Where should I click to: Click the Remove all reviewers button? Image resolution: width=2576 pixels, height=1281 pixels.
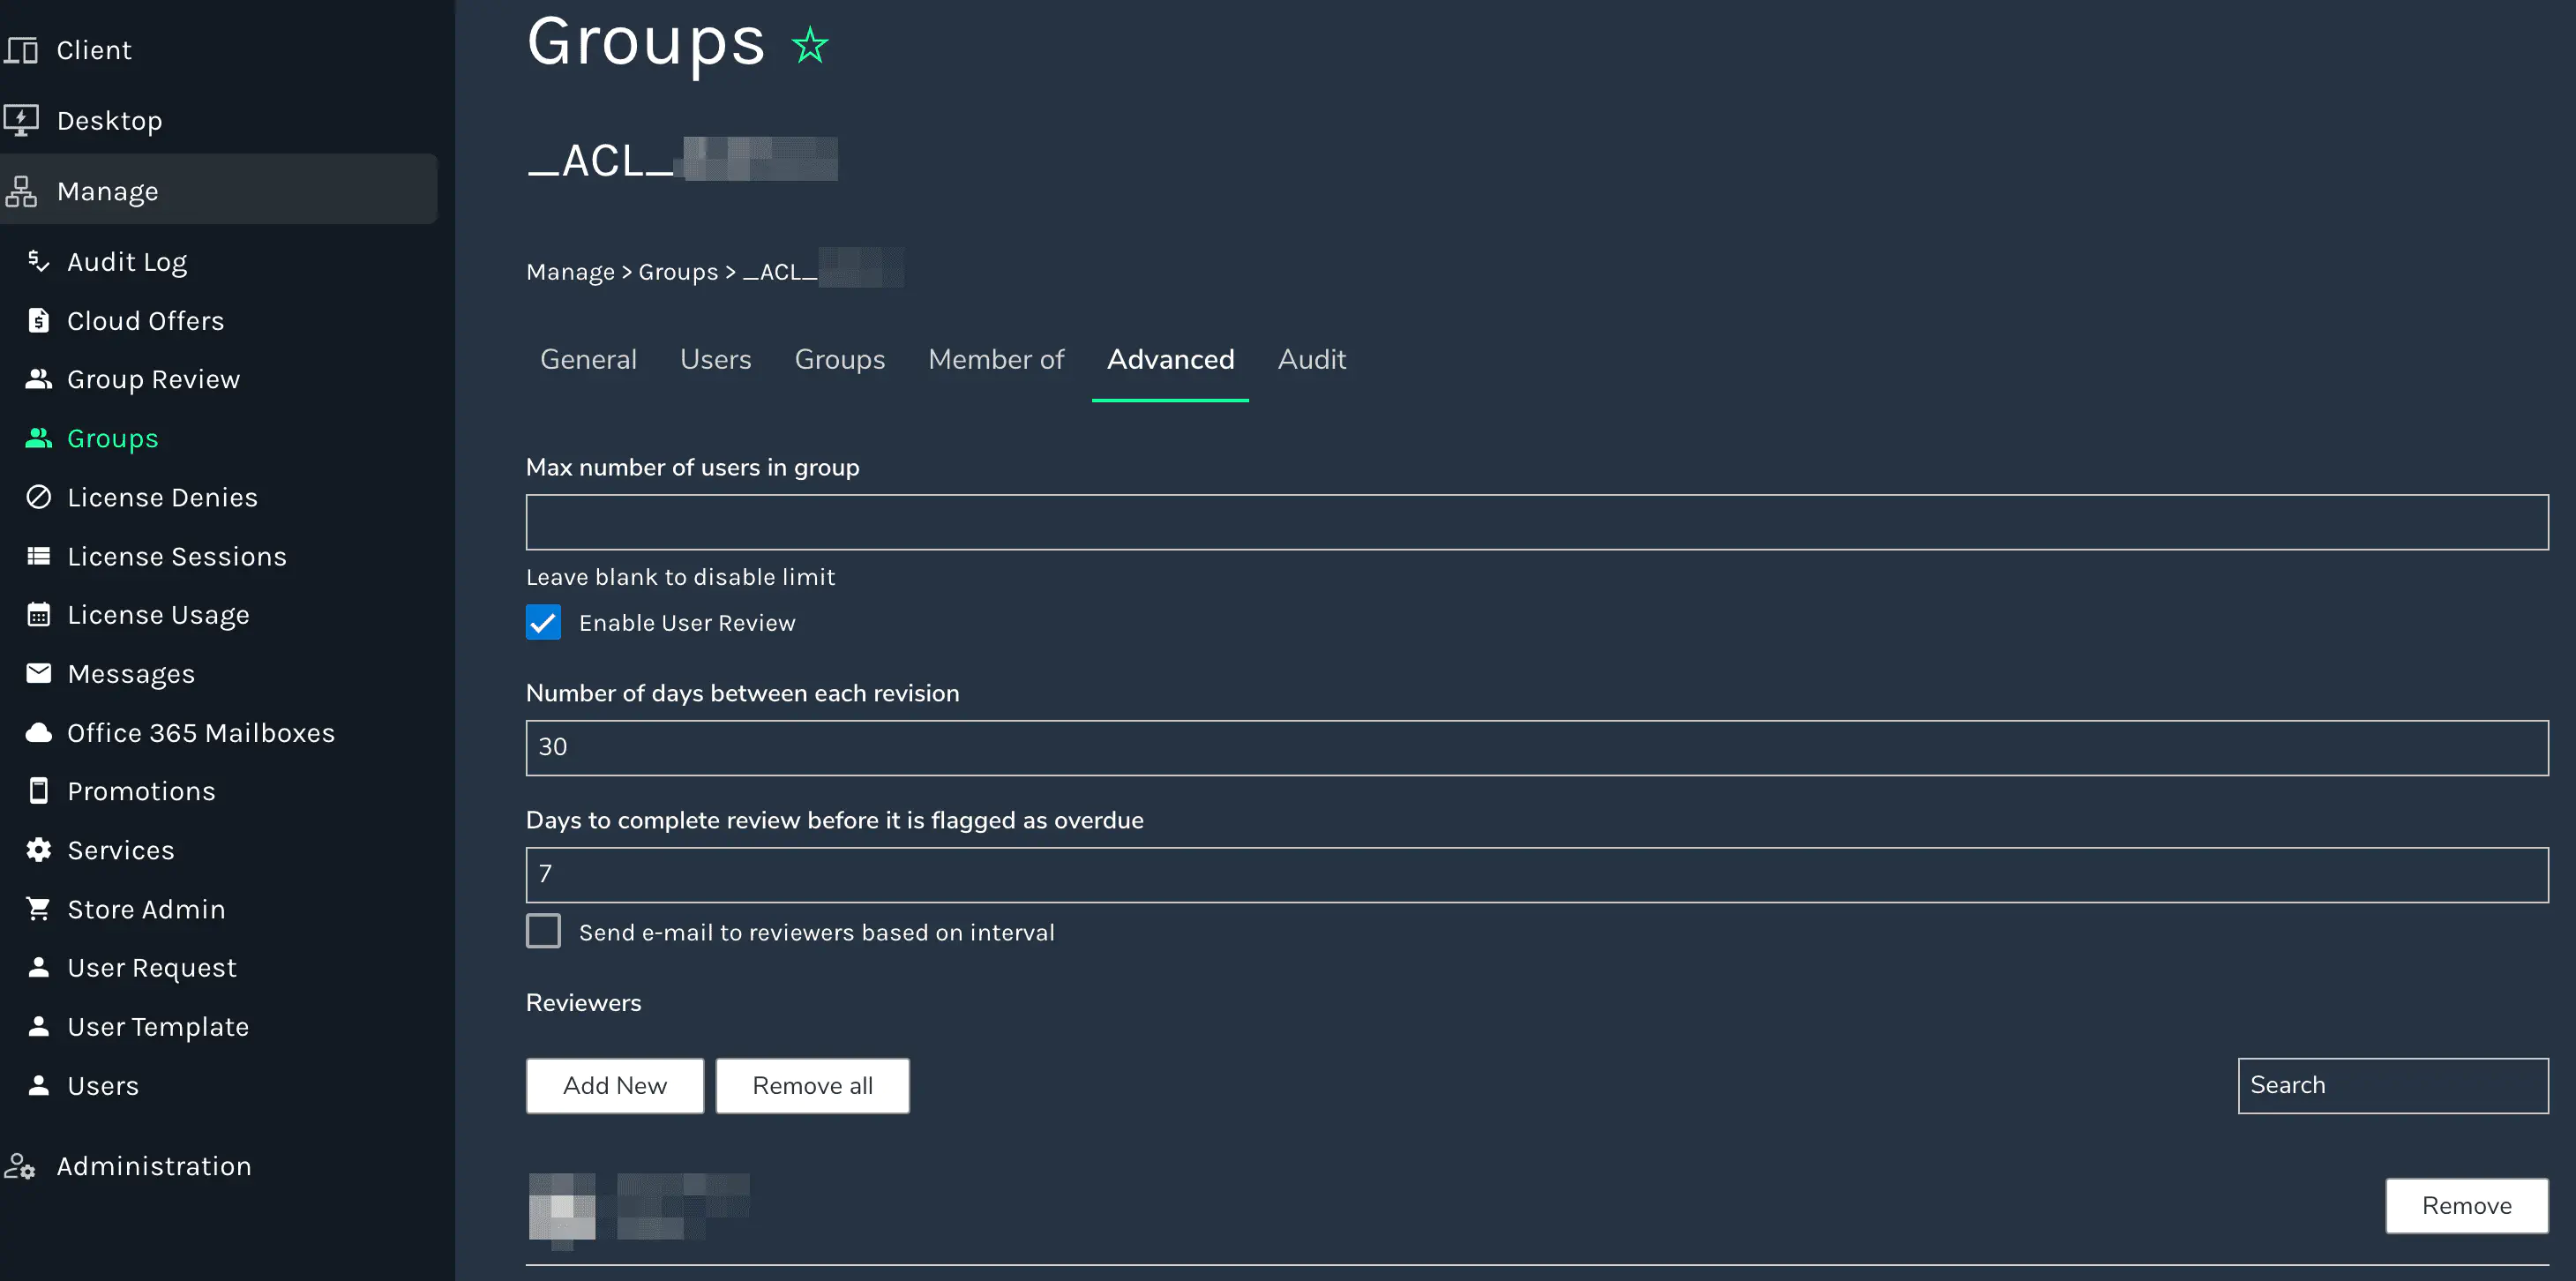[812, 1086]
